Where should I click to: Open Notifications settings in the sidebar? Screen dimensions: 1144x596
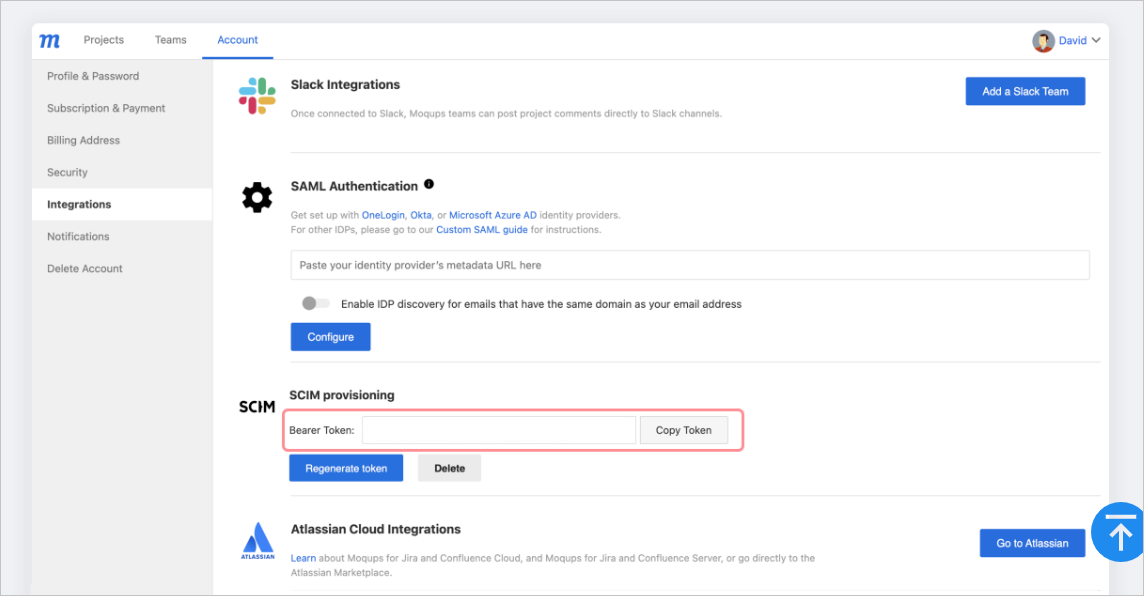click(78, 236)
